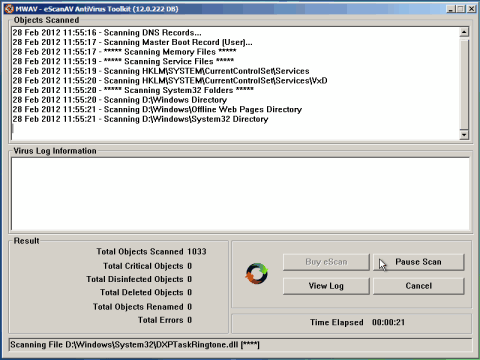Select the 'Scanning Service Files' log line
This screenshot has height=360, width=480.
[x=123, y=62]
